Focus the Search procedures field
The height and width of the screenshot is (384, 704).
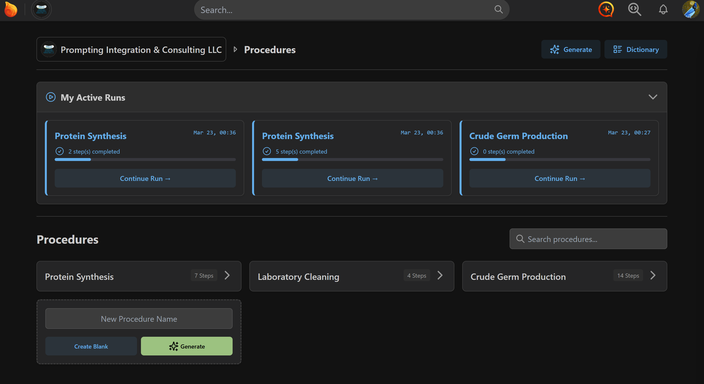588,239
